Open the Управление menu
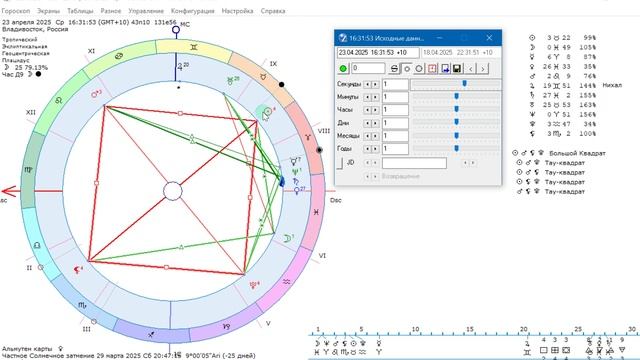The image size is (640, 360). coord(146,11)
